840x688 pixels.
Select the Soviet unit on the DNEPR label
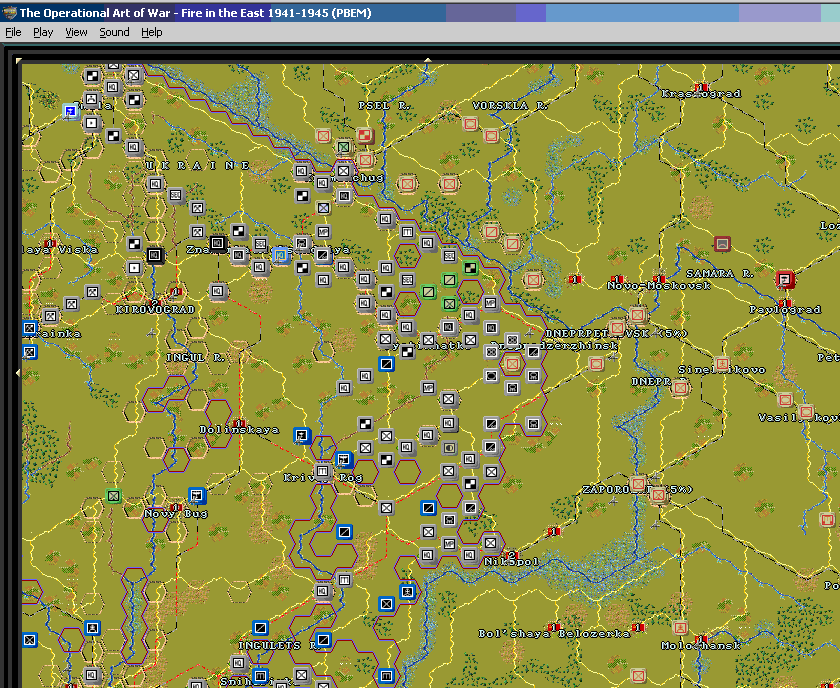(x=680, y=387)
